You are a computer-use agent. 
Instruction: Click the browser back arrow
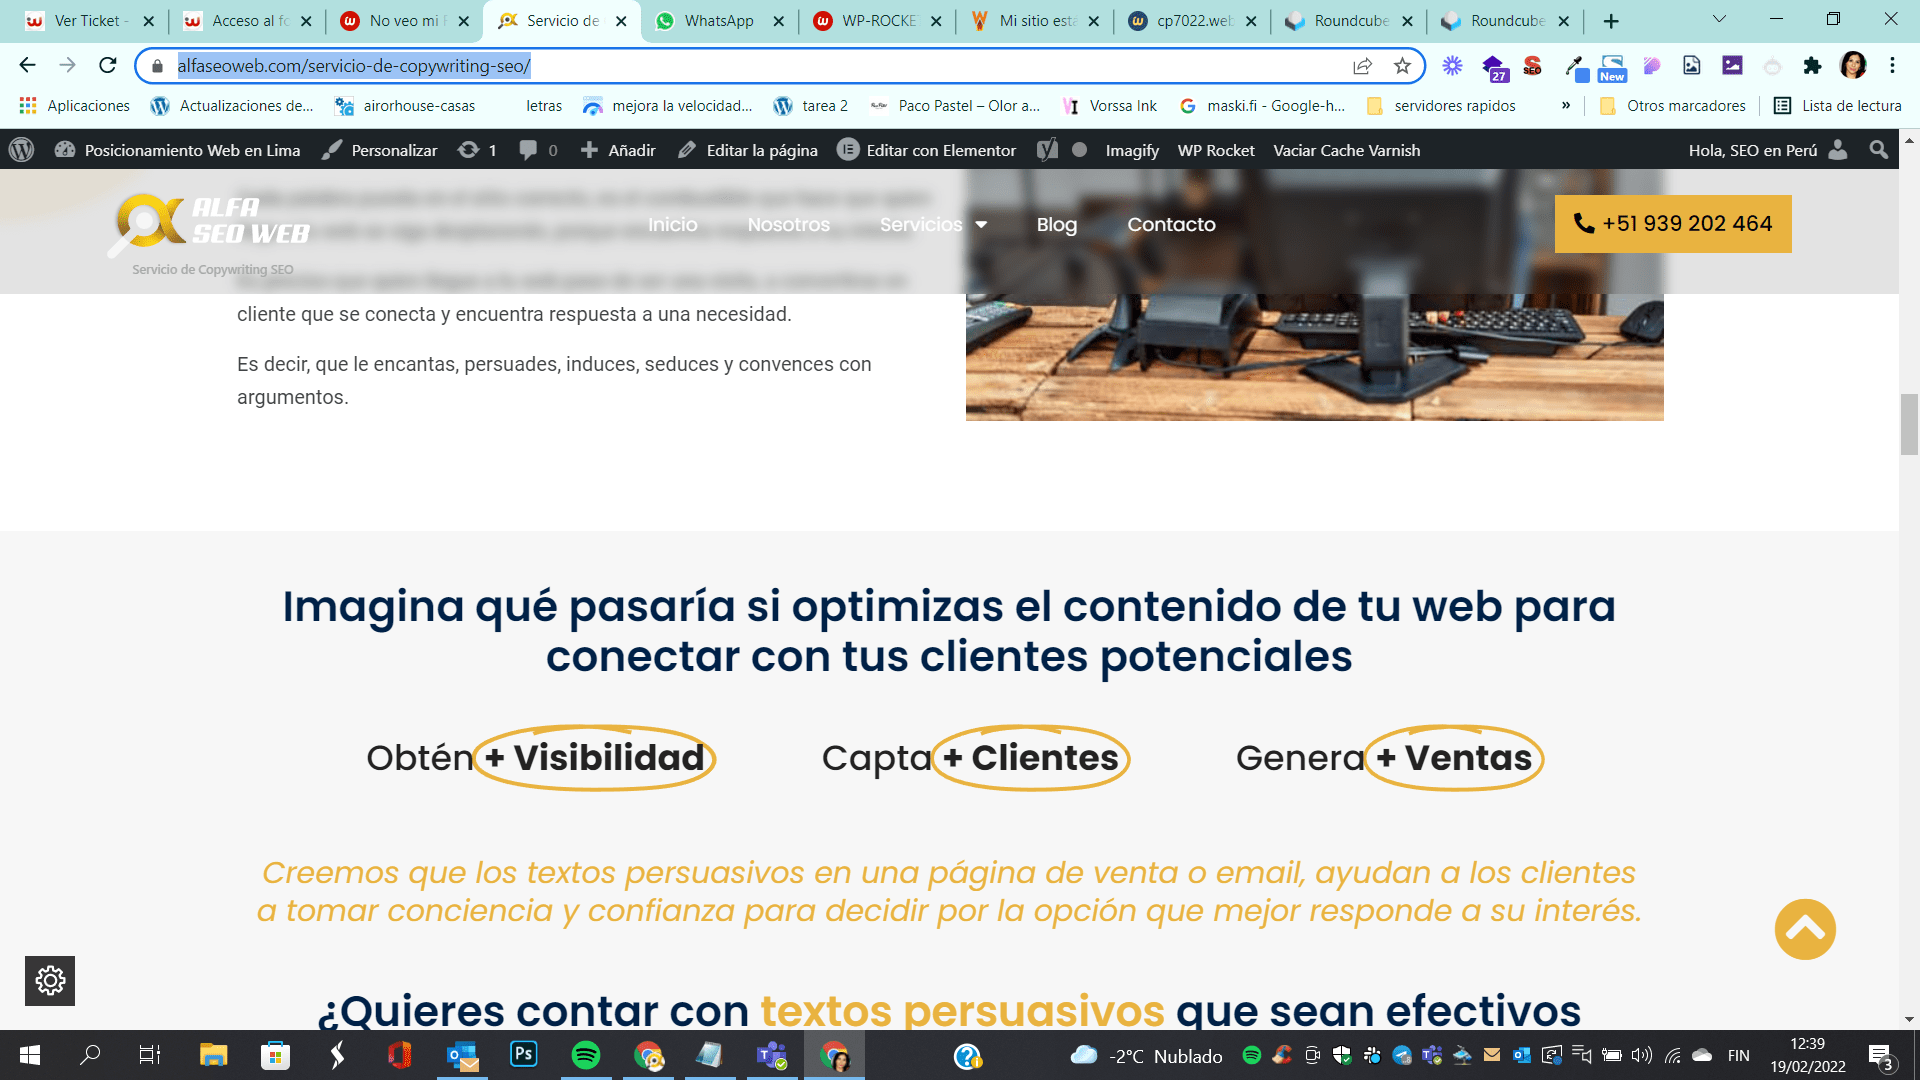[x=27, y=66]
